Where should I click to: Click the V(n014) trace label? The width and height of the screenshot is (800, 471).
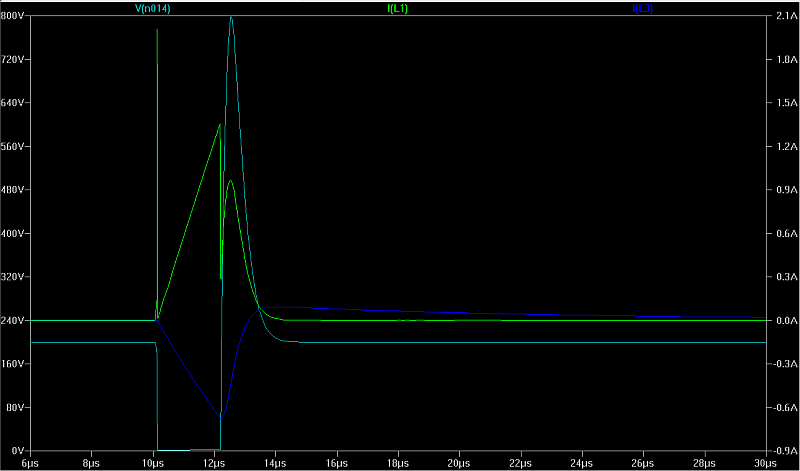[x=153, y=8]
